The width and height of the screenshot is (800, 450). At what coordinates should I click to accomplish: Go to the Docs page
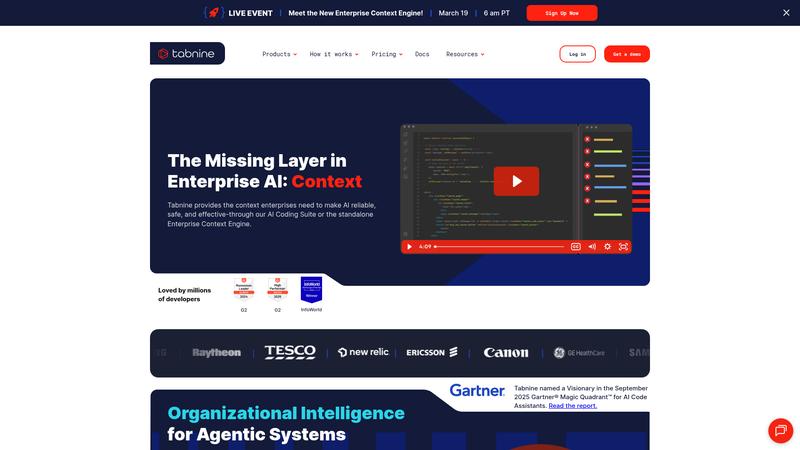coord(422,54)
